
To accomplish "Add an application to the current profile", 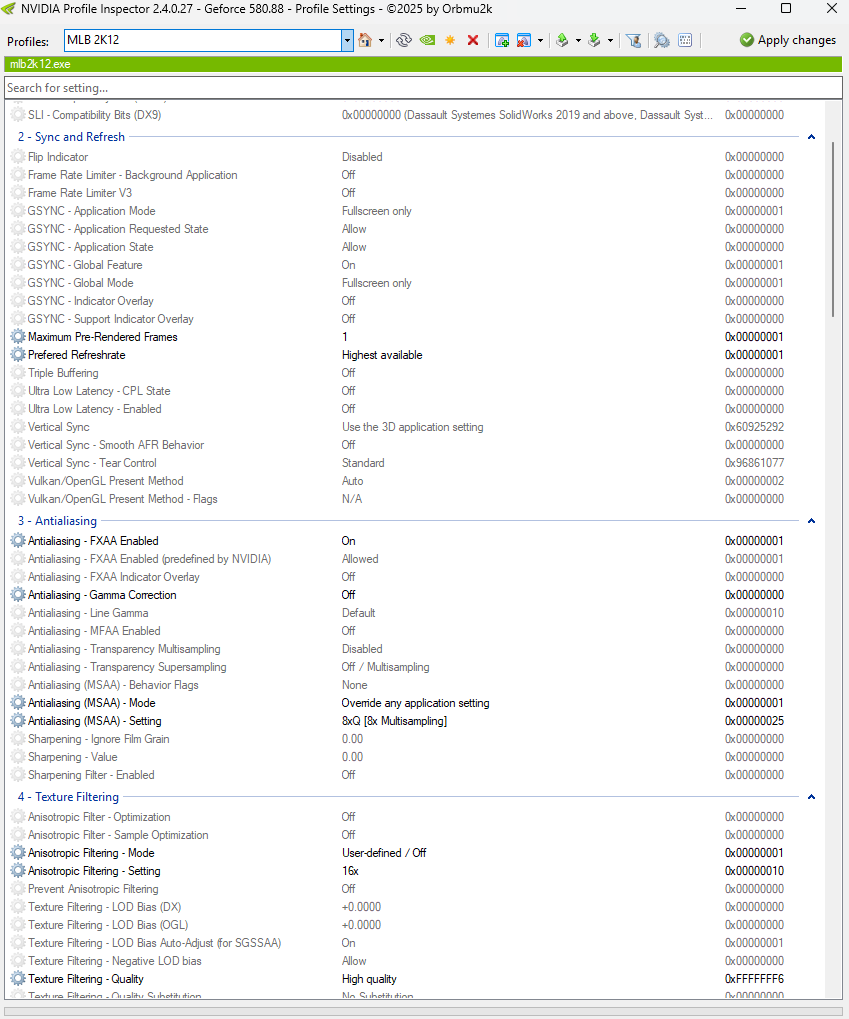I will coord(502,40).
